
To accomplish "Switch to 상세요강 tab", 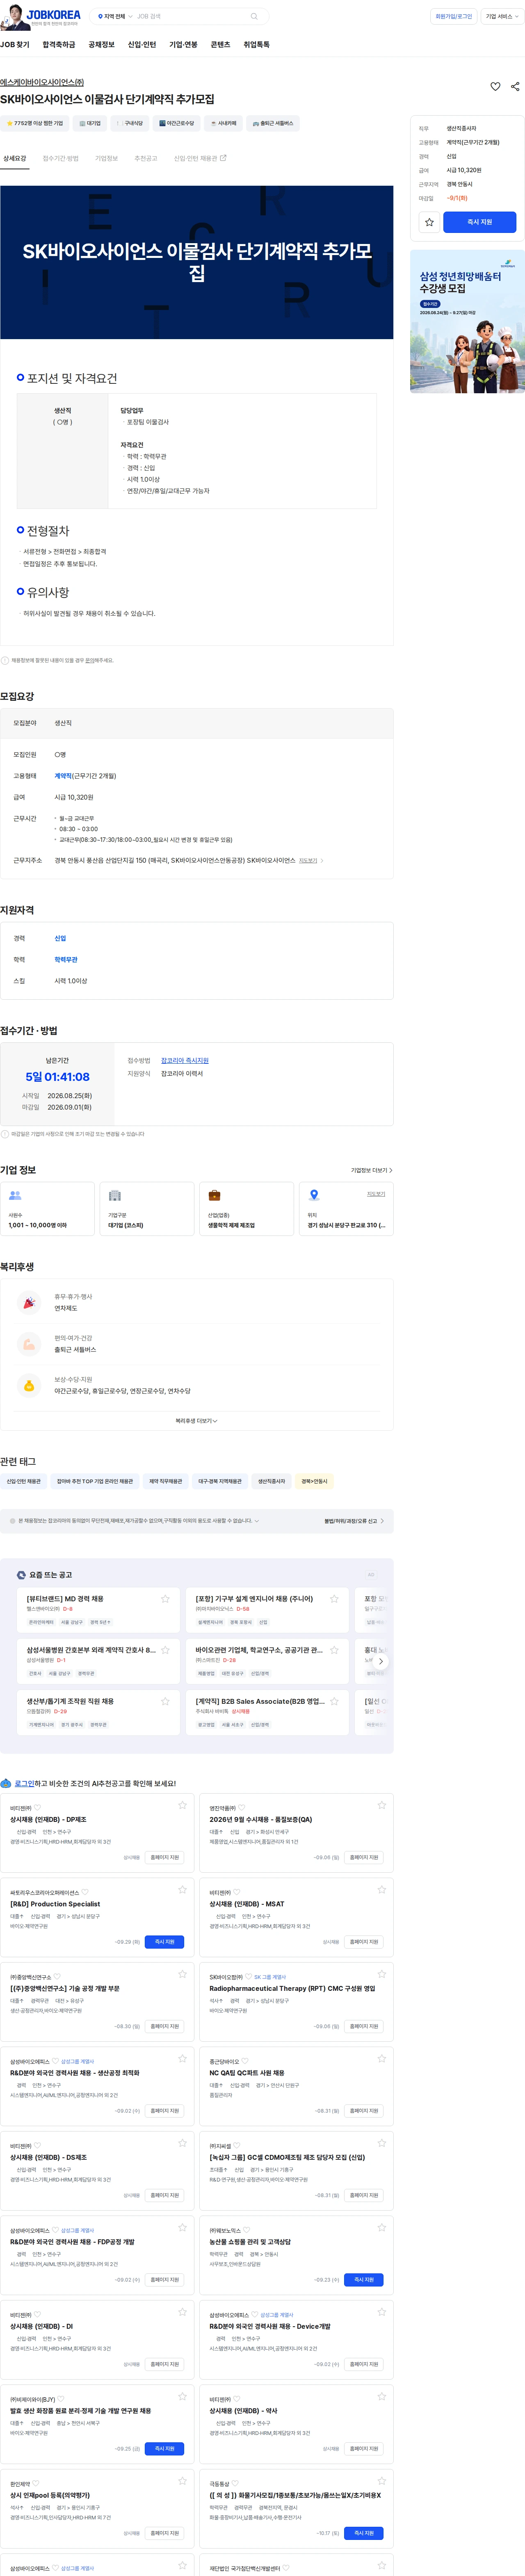I will coord(15,158).
